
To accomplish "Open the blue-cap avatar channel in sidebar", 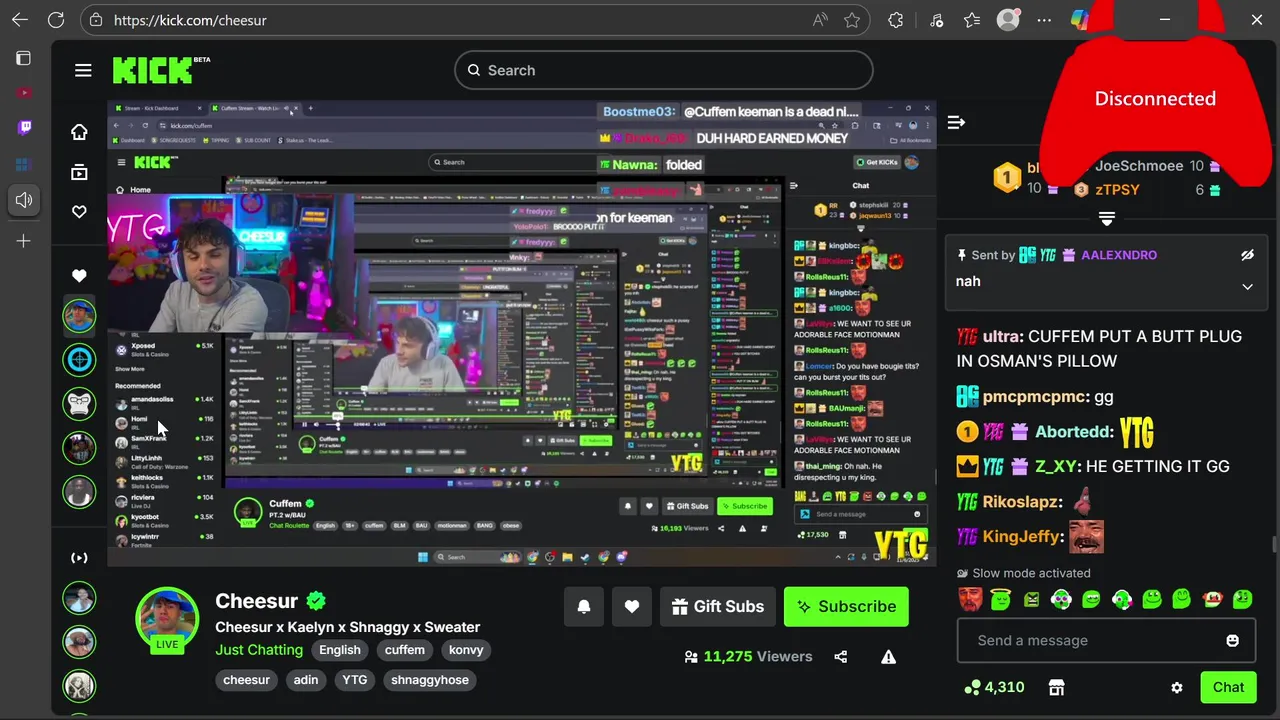I will [x=79, y=315].
